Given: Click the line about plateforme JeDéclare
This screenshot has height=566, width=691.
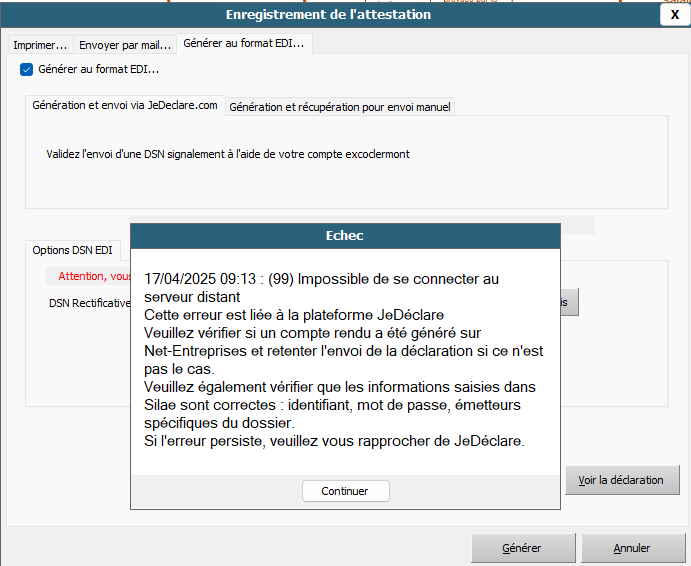Looking at the screenshot, I should [x=294, y=315].
